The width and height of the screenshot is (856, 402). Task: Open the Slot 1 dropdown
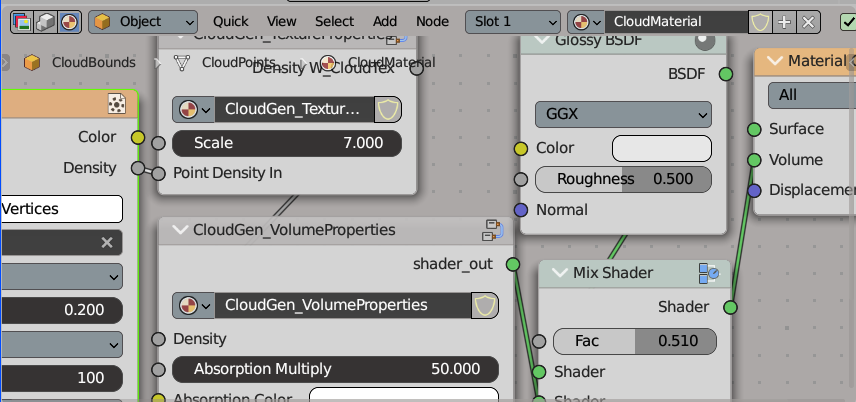[512, 21]
